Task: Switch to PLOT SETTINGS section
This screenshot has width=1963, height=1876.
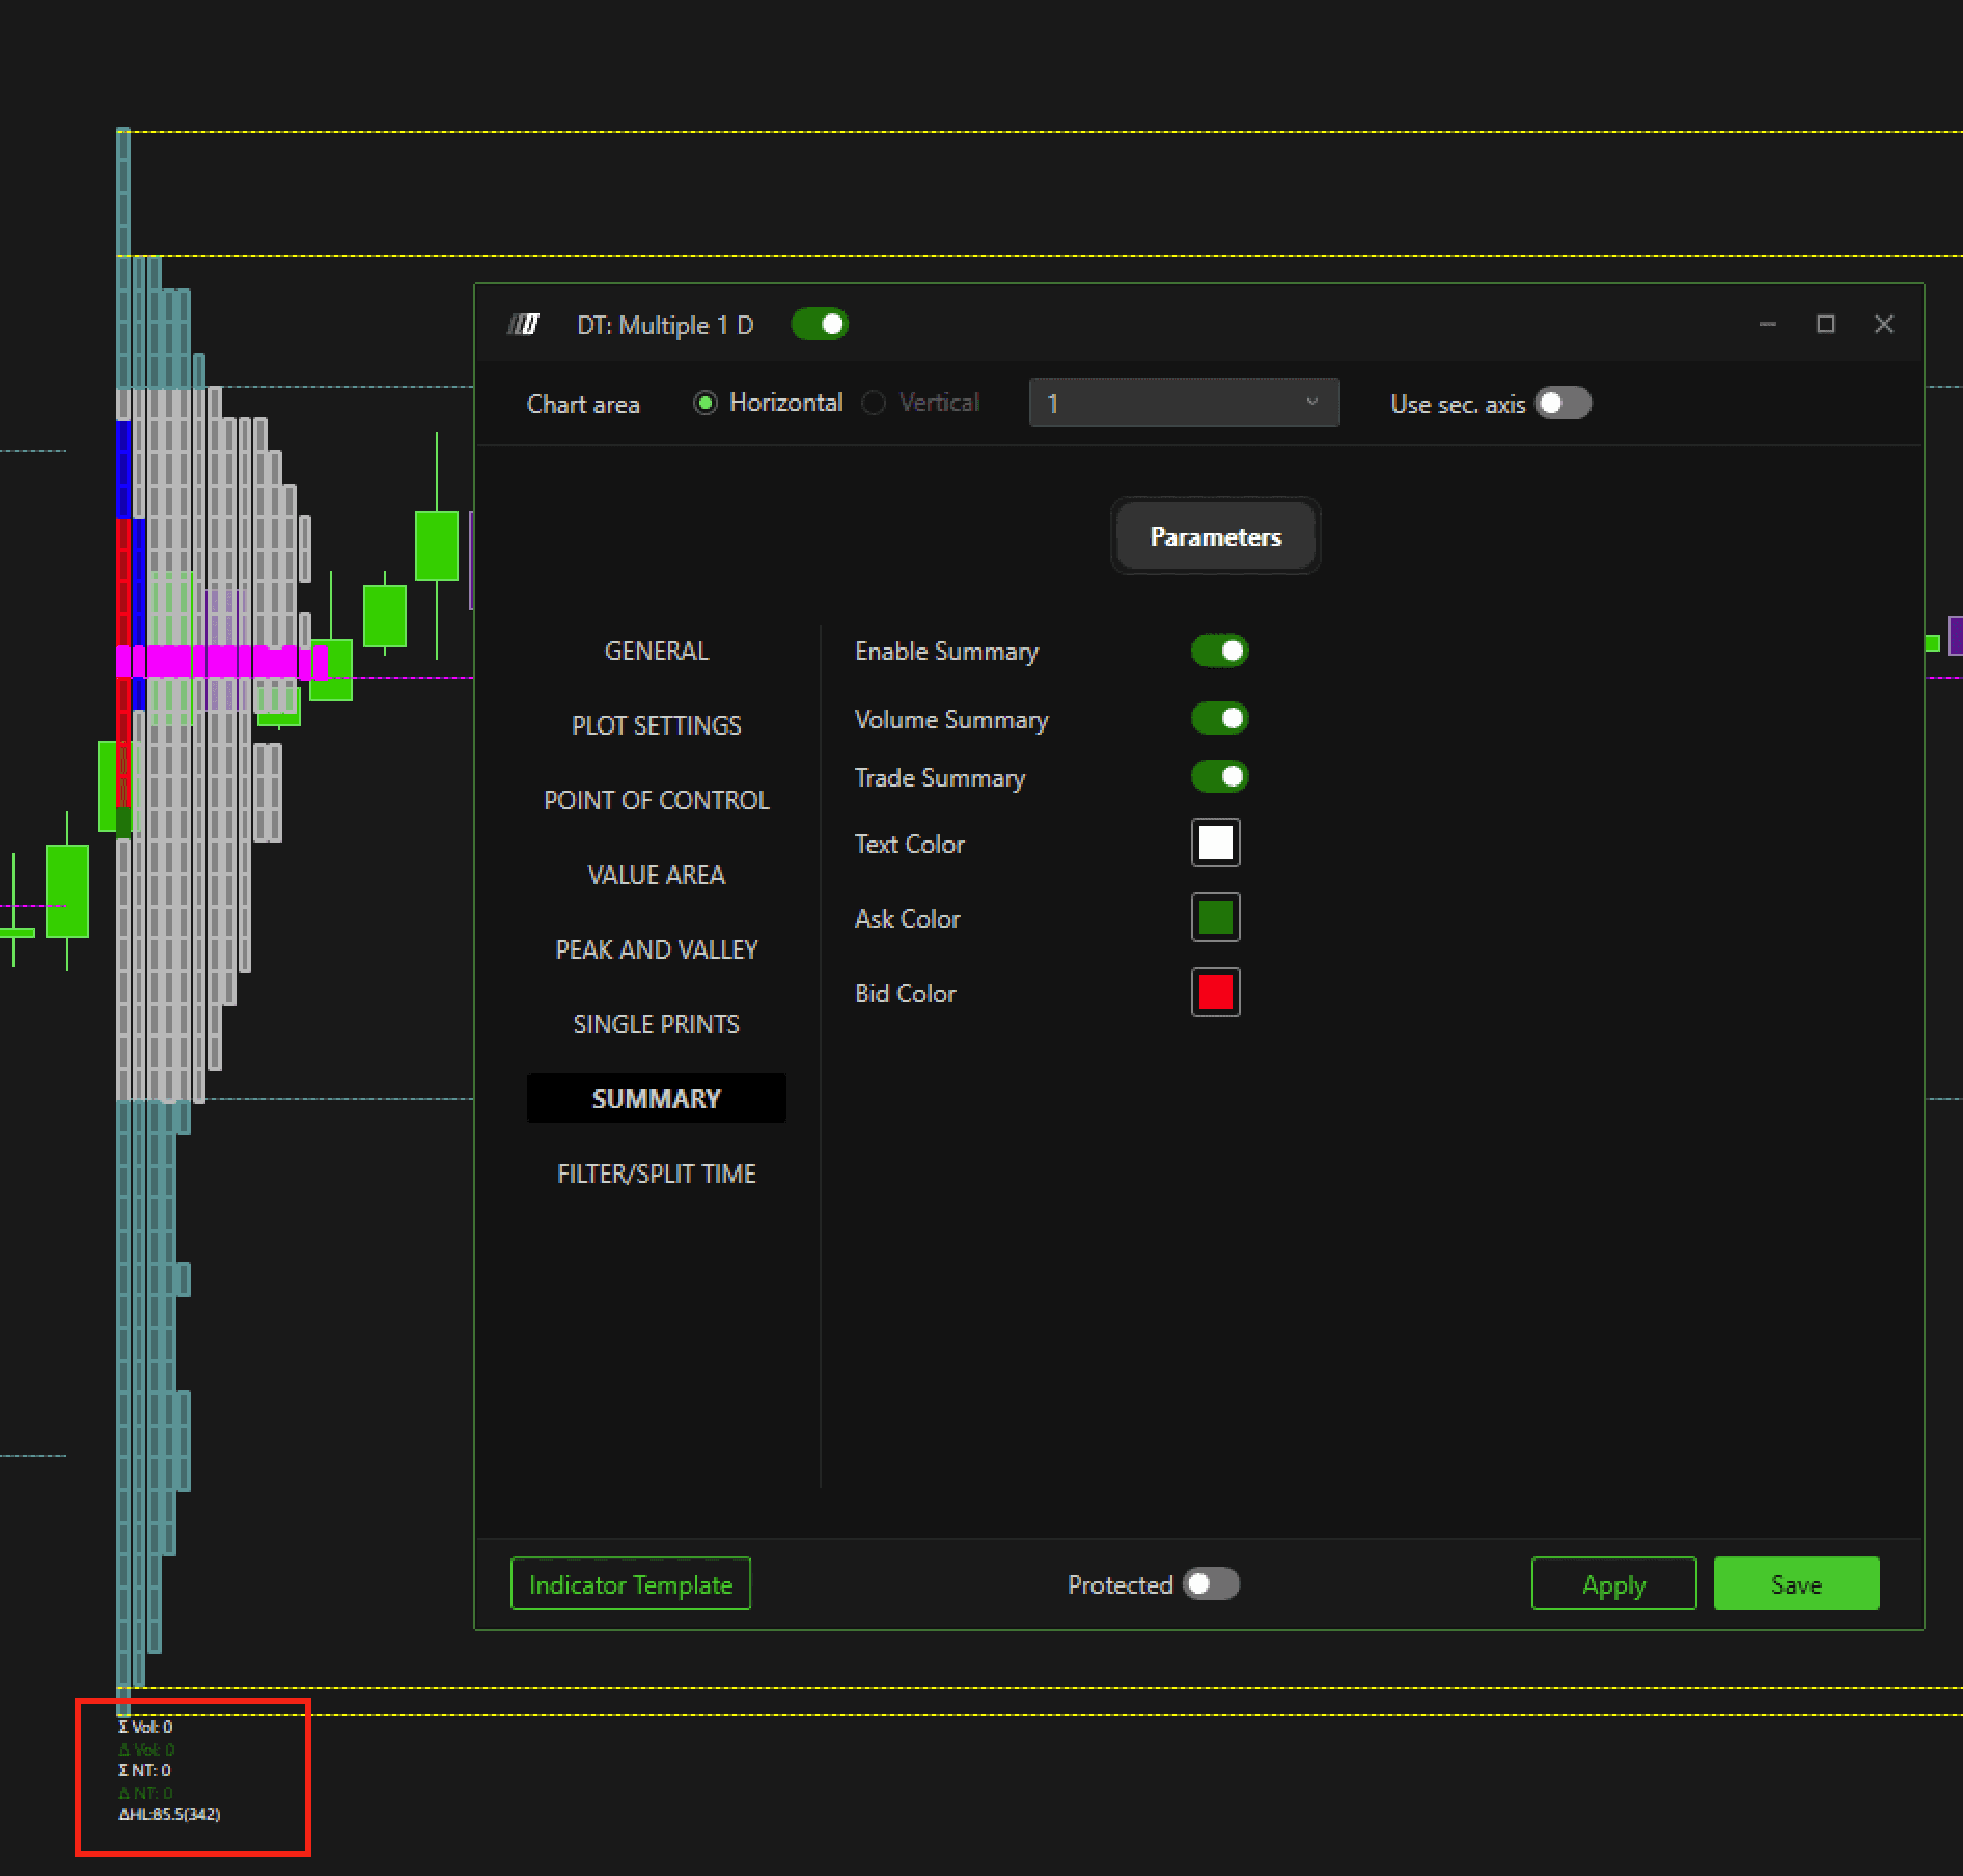Action: tap(656, 725)
